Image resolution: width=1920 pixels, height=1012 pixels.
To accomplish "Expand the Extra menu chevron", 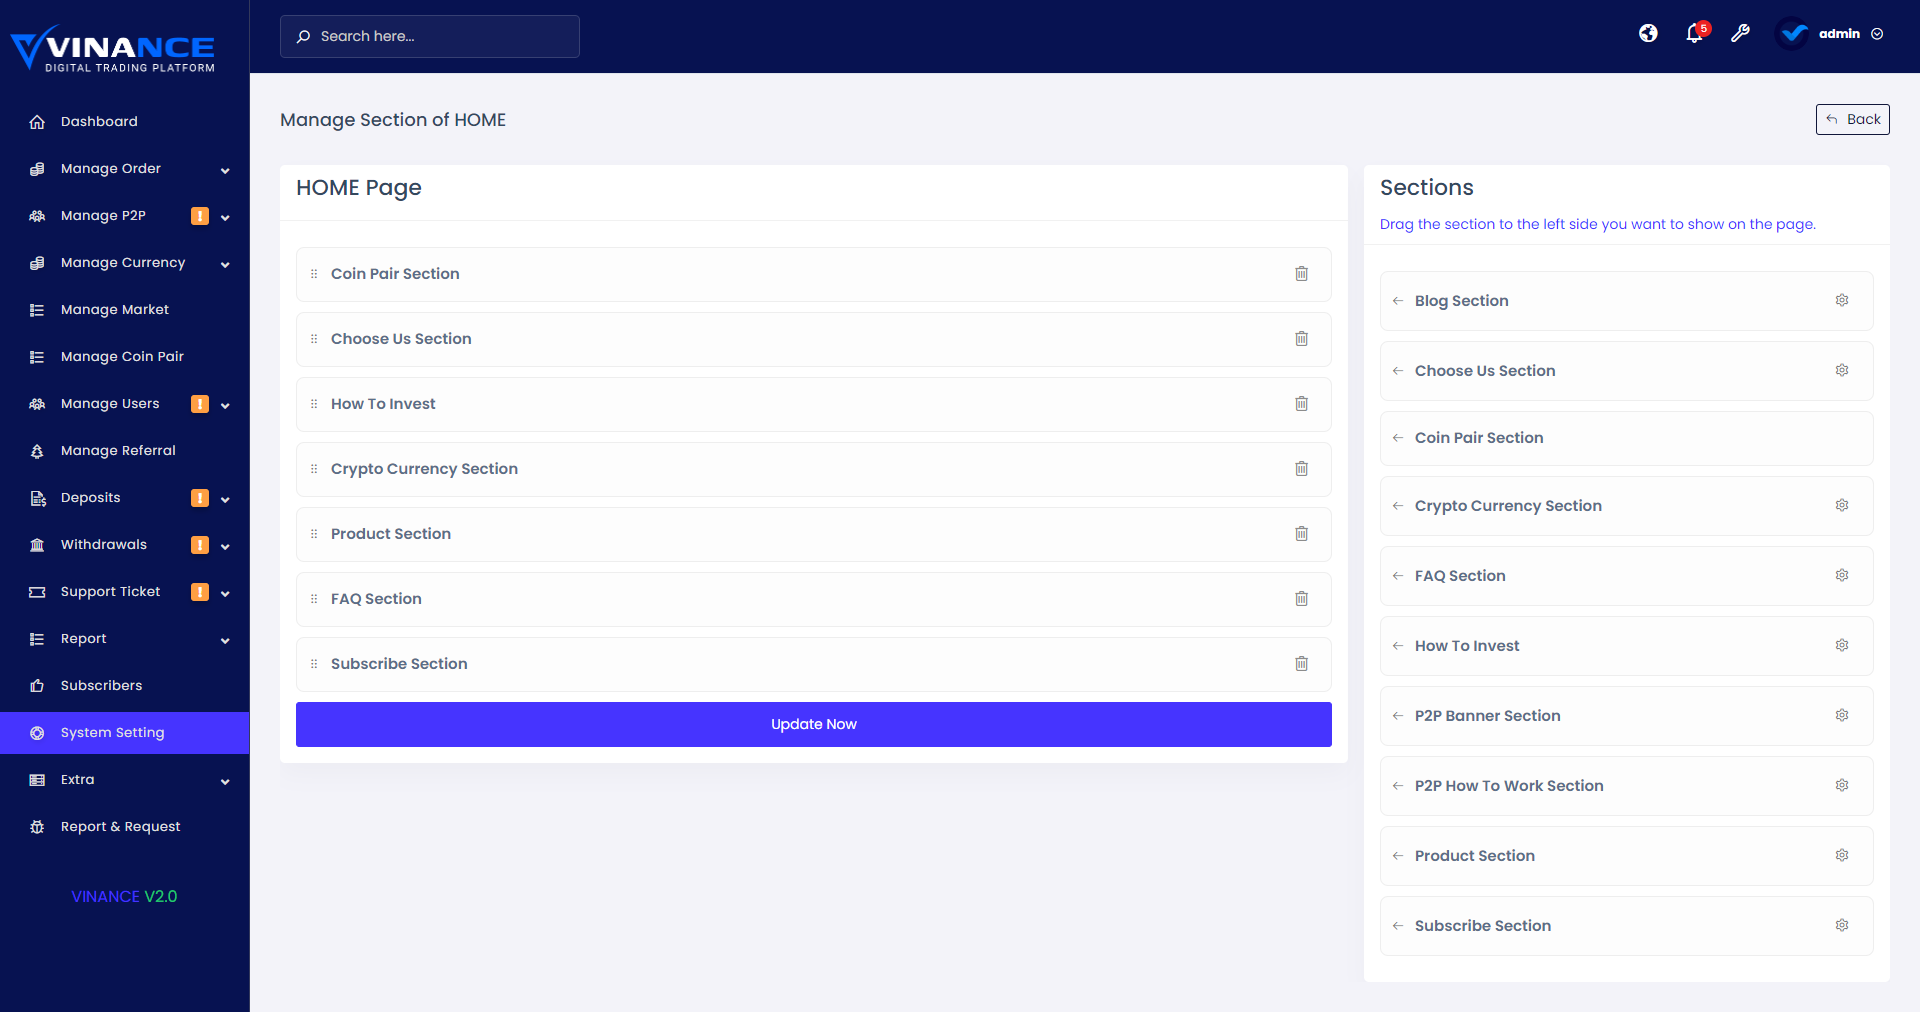I will 225,781.
